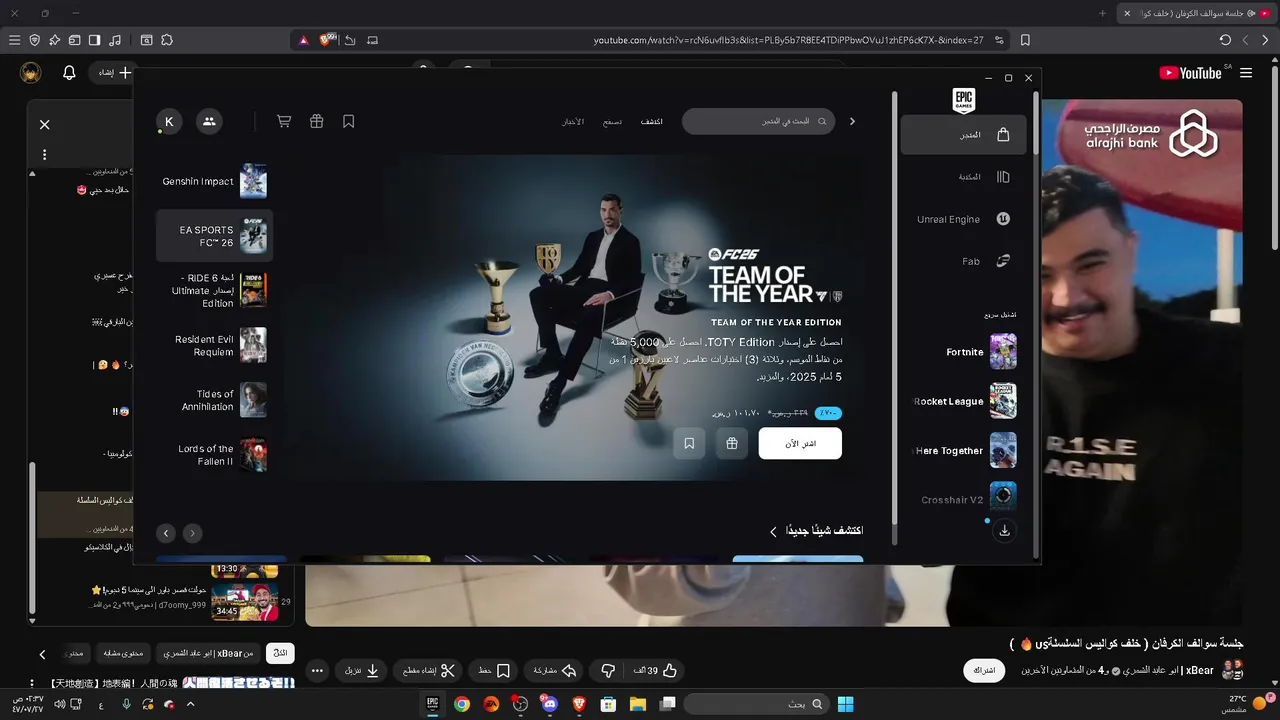Image resolution: width=1280 pixels, height=720 pixels.
Task: Reload the page in Brave
Action: click(x=1225, y=40)
